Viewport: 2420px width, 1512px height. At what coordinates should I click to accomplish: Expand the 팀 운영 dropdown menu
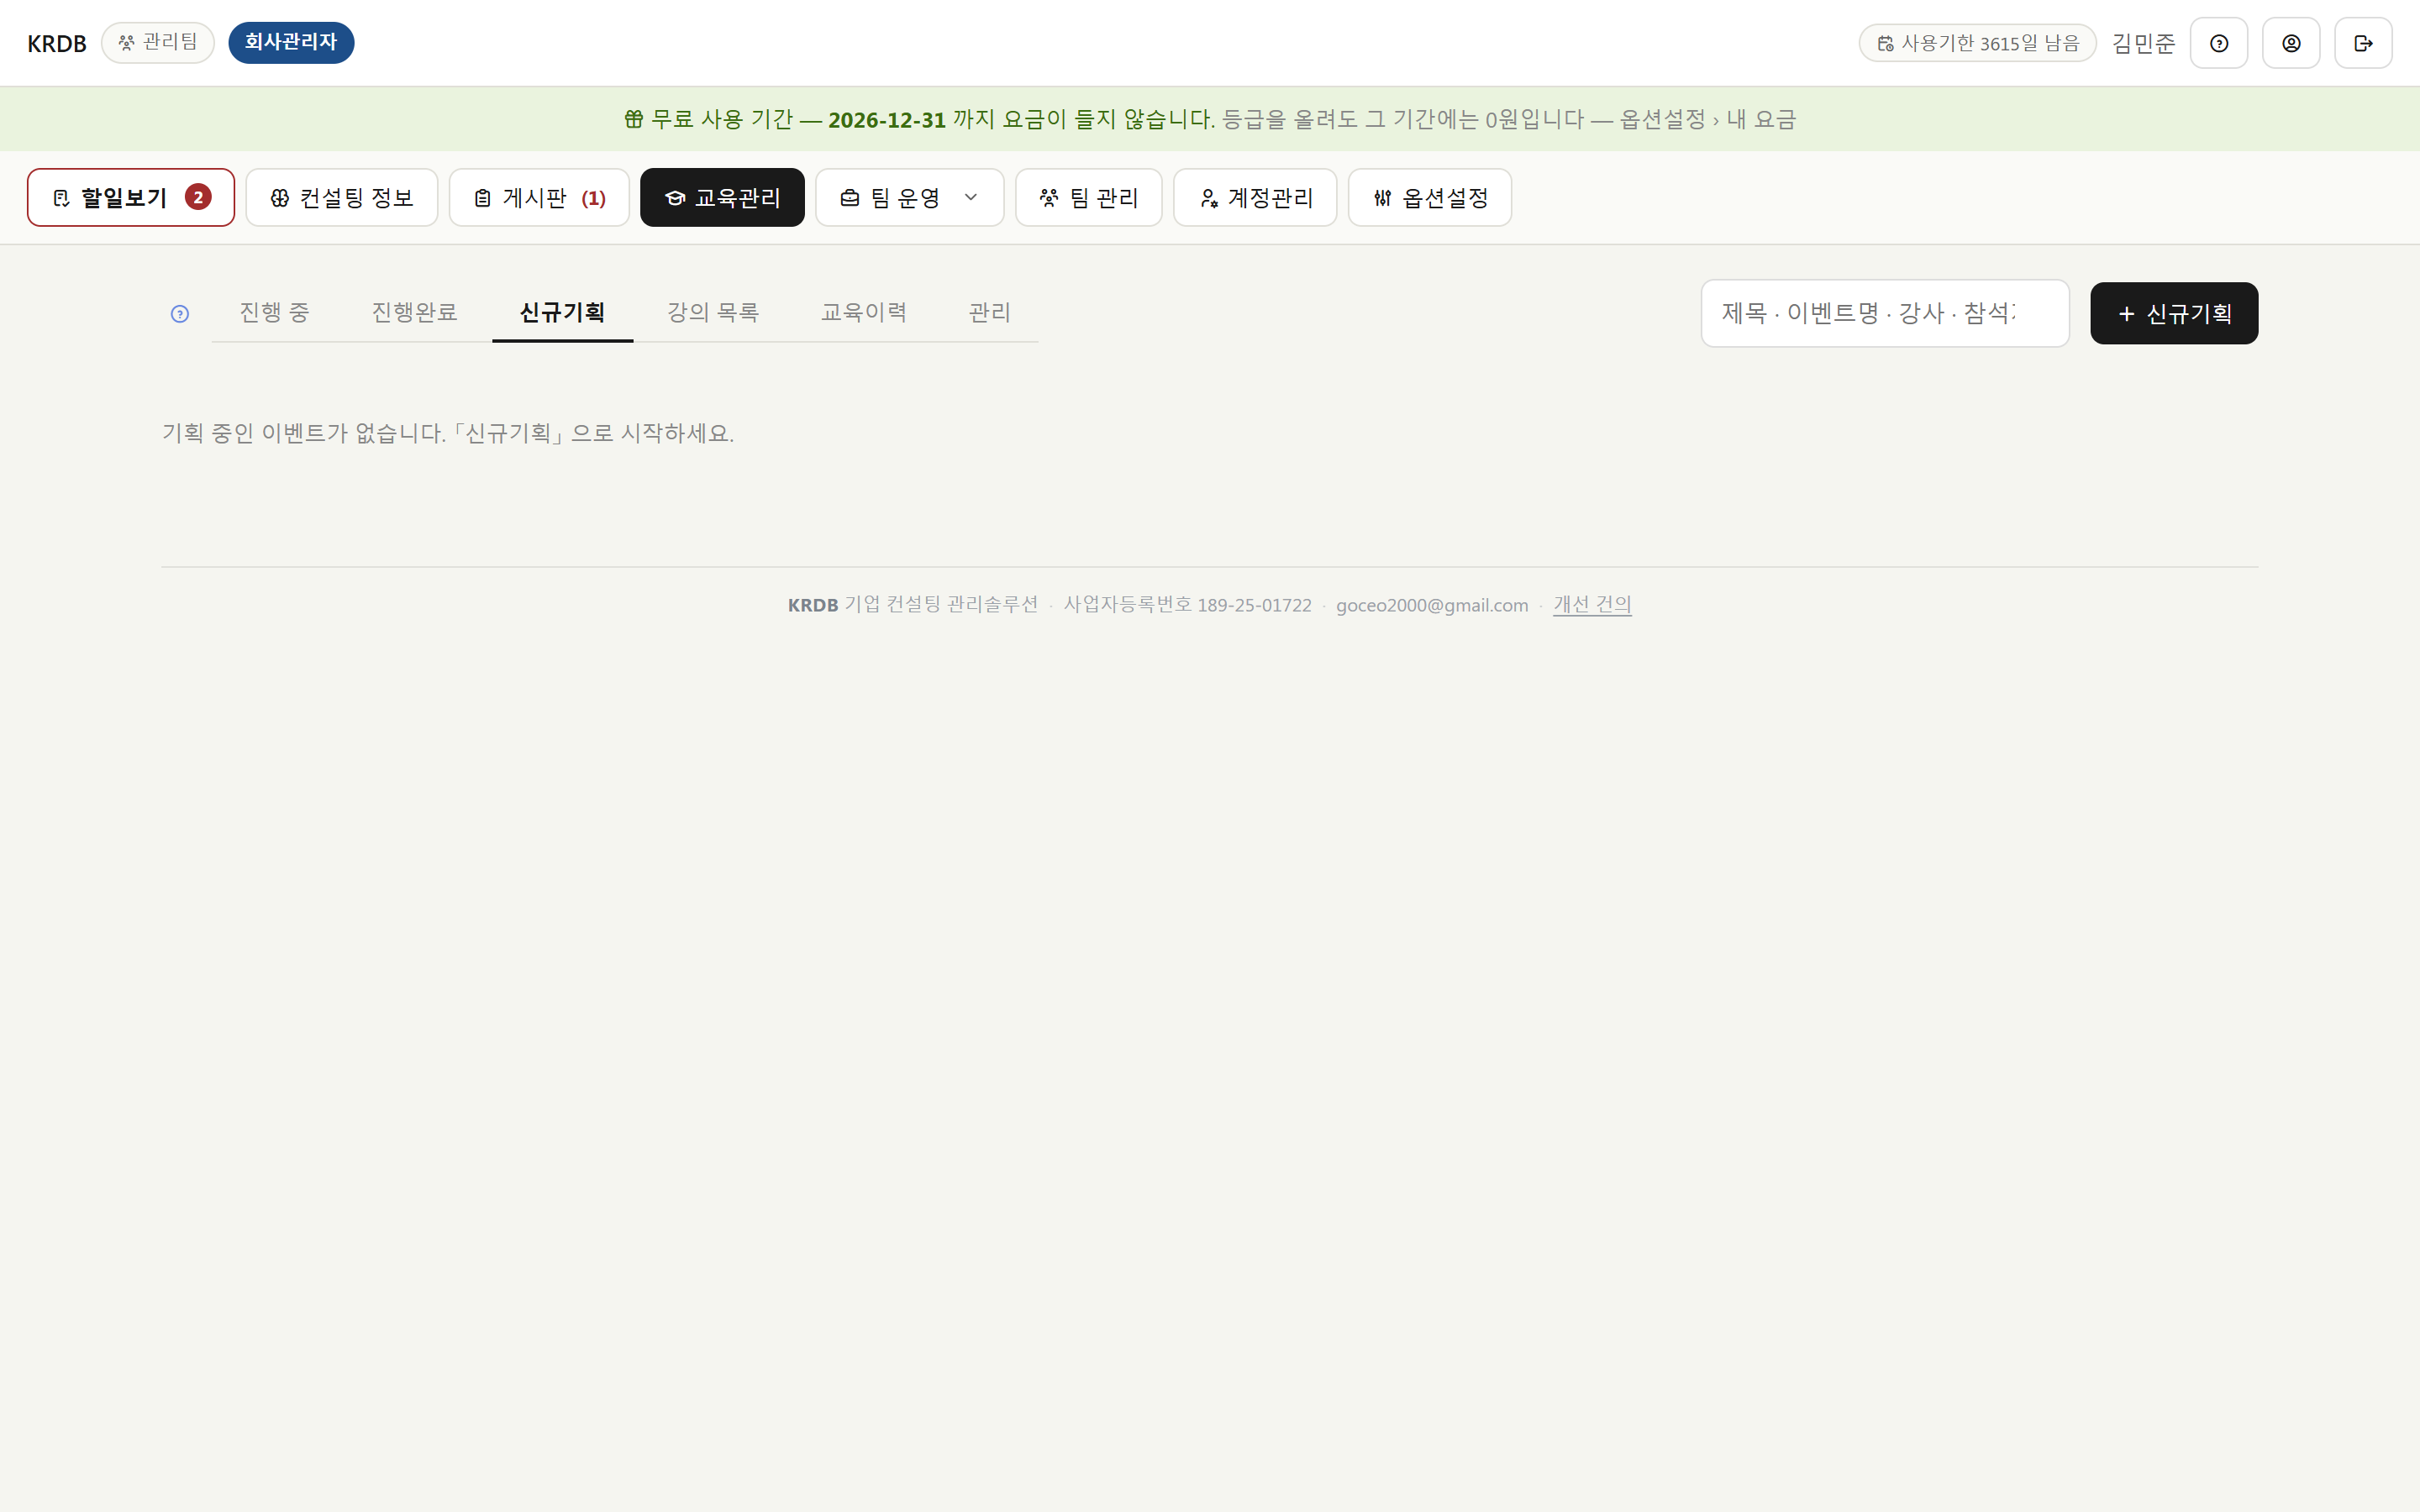[x=909, y=197]
